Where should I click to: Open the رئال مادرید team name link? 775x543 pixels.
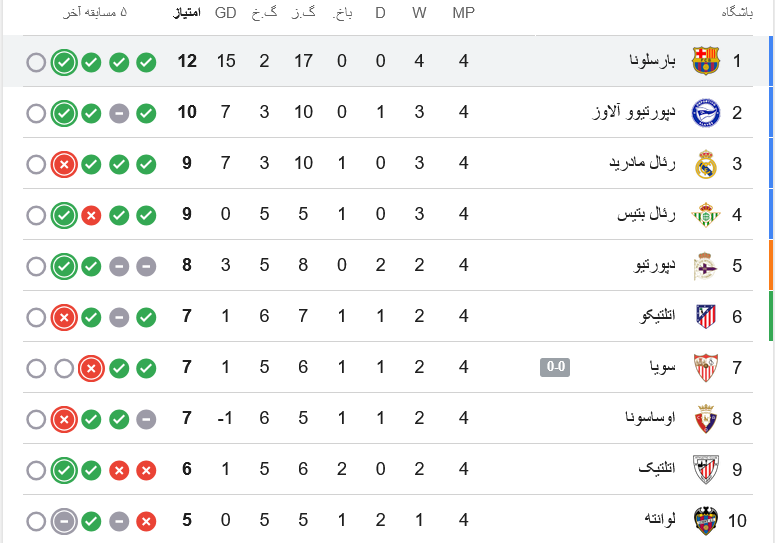(x=642, y=163)
